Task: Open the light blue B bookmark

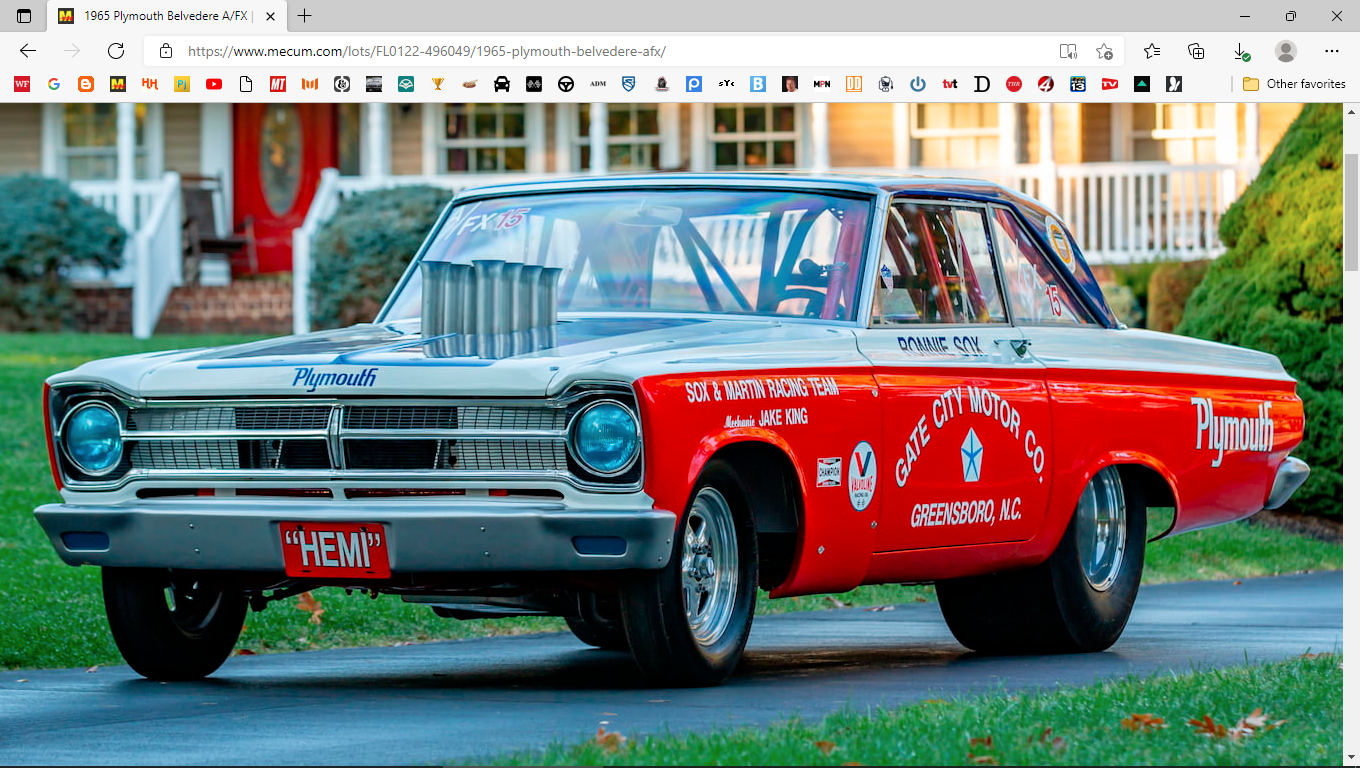Action: click(758, 84)
